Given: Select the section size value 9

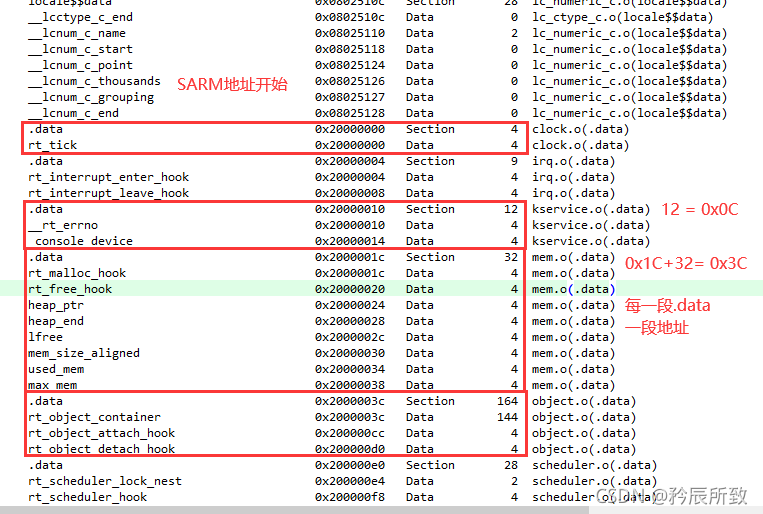Looking at the screenshot, I should point(514,162).
